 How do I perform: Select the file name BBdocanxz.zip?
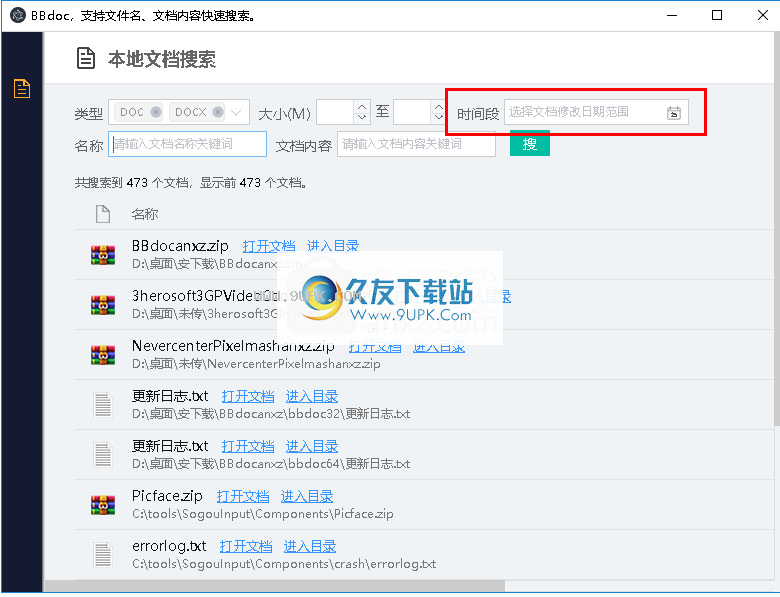[x=180, y=246]
